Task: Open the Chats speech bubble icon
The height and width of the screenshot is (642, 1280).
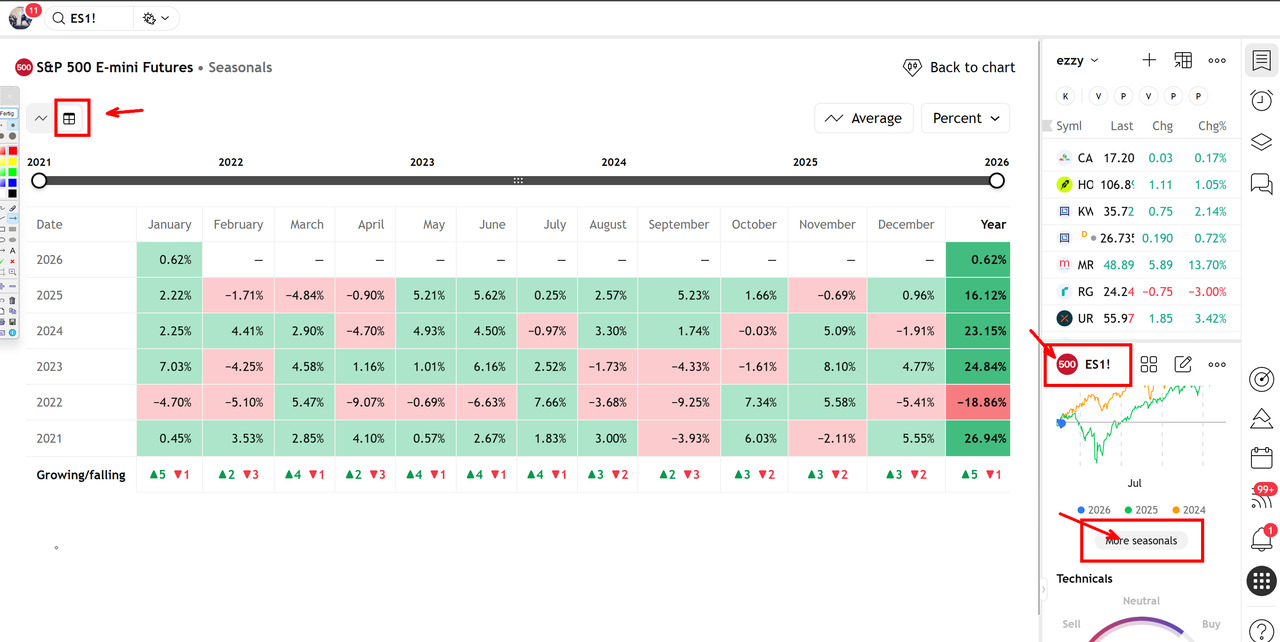Action: [1261, 184]
